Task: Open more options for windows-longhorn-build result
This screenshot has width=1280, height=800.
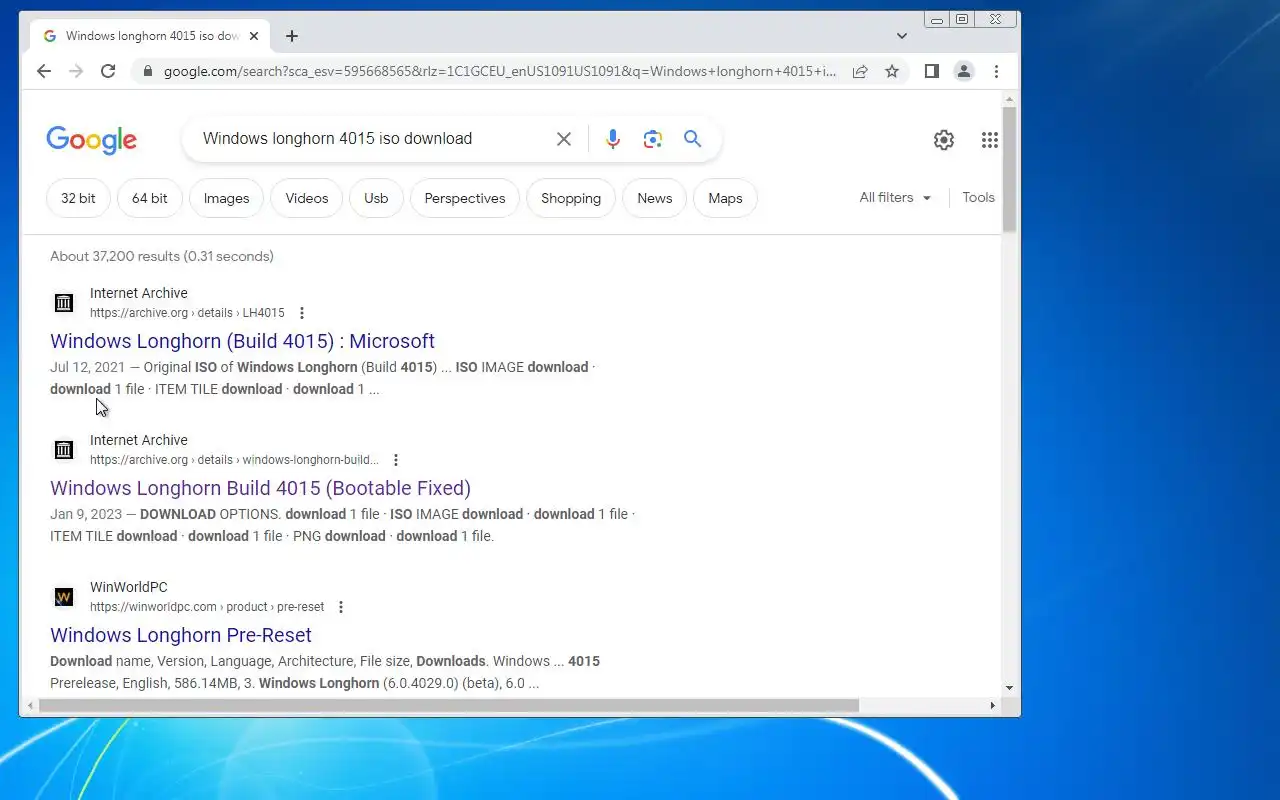Action: [x=396, y=460]
